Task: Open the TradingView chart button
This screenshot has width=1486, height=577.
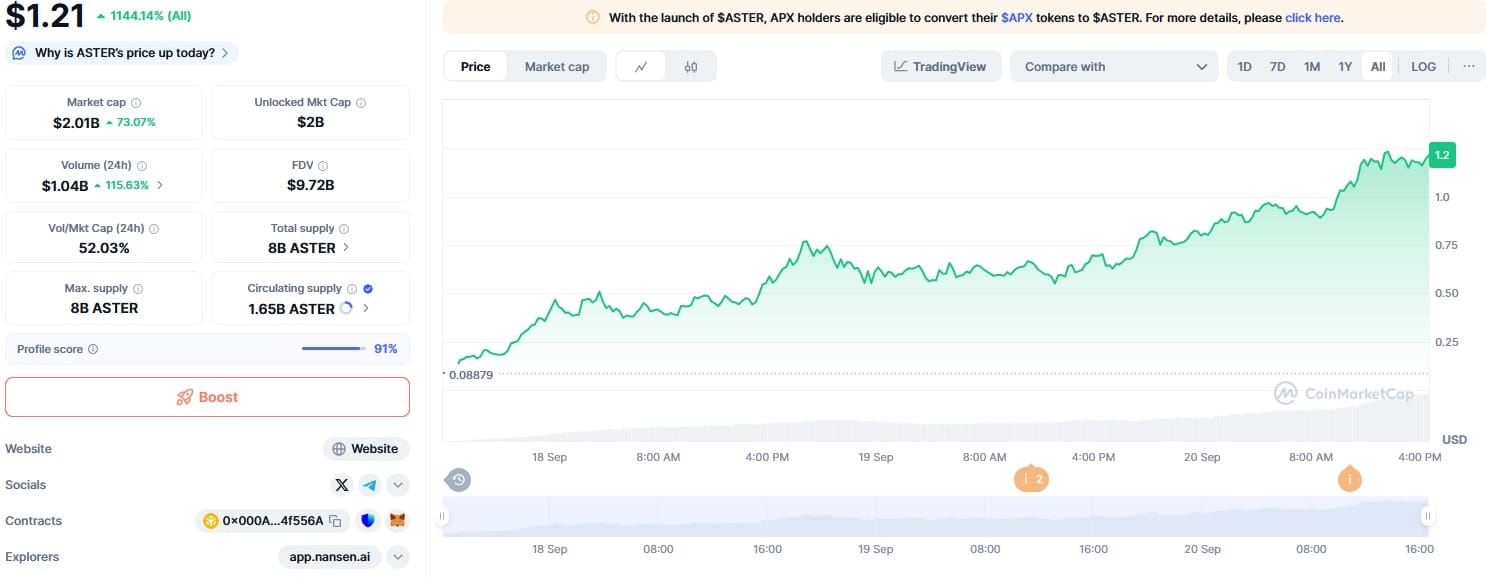Action: (x=940, y=67)
